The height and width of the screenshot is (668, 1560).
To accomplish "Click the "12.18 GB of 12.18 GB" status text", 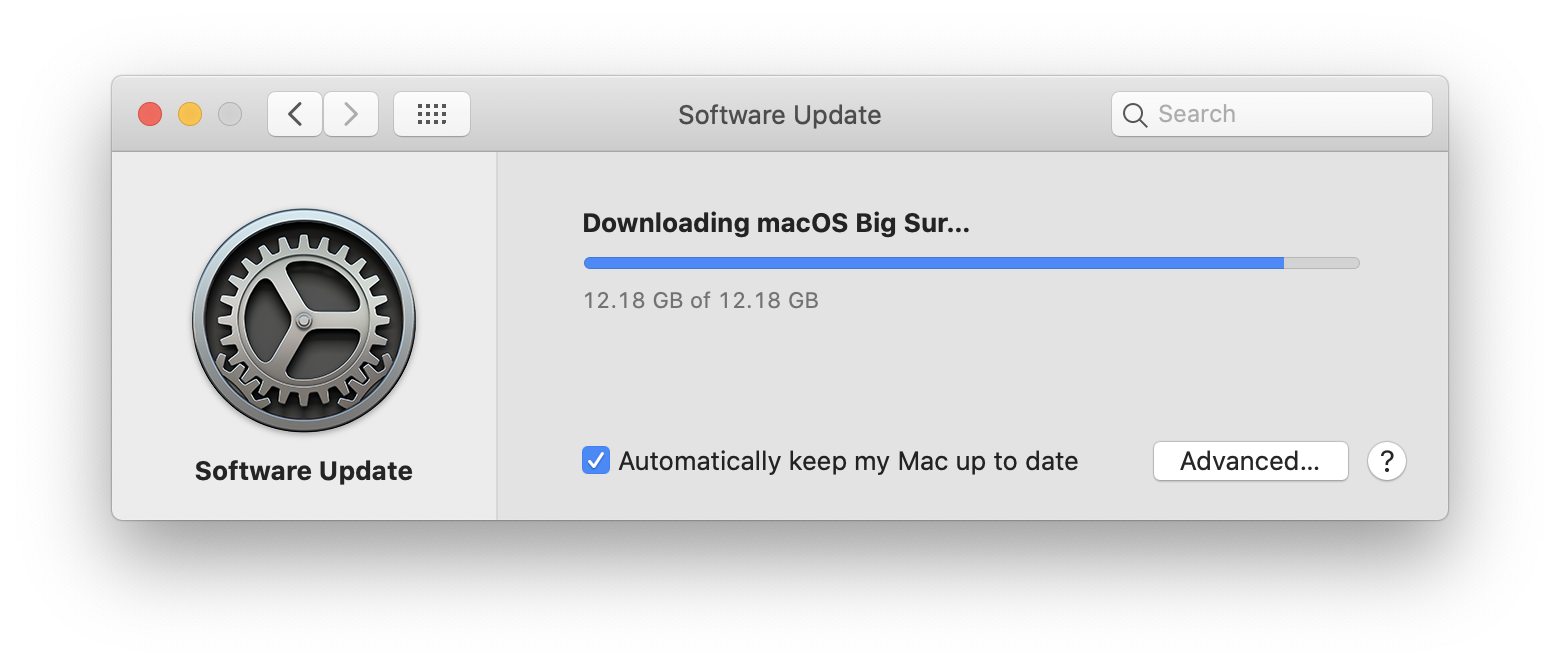I will [x=701, y=300].
